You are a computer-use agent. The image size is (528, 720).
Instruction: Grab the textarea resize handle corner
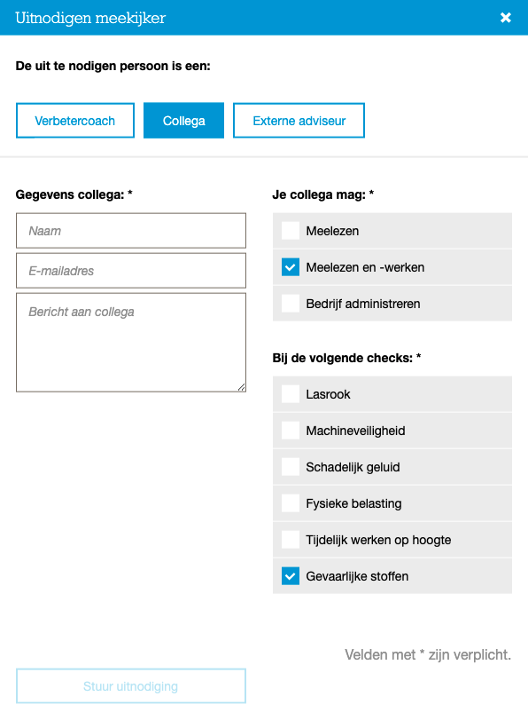(242, 388)
